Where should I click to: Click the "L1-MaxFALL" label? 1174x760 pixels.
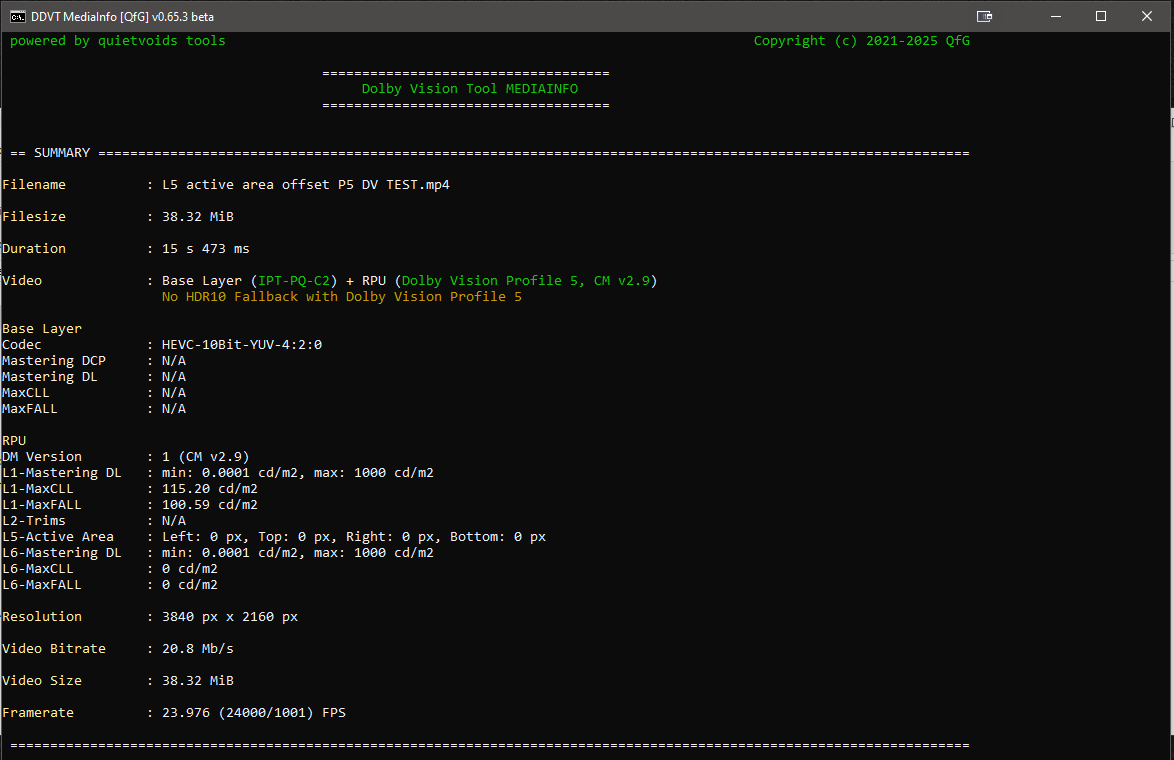[x=42, y=505]
